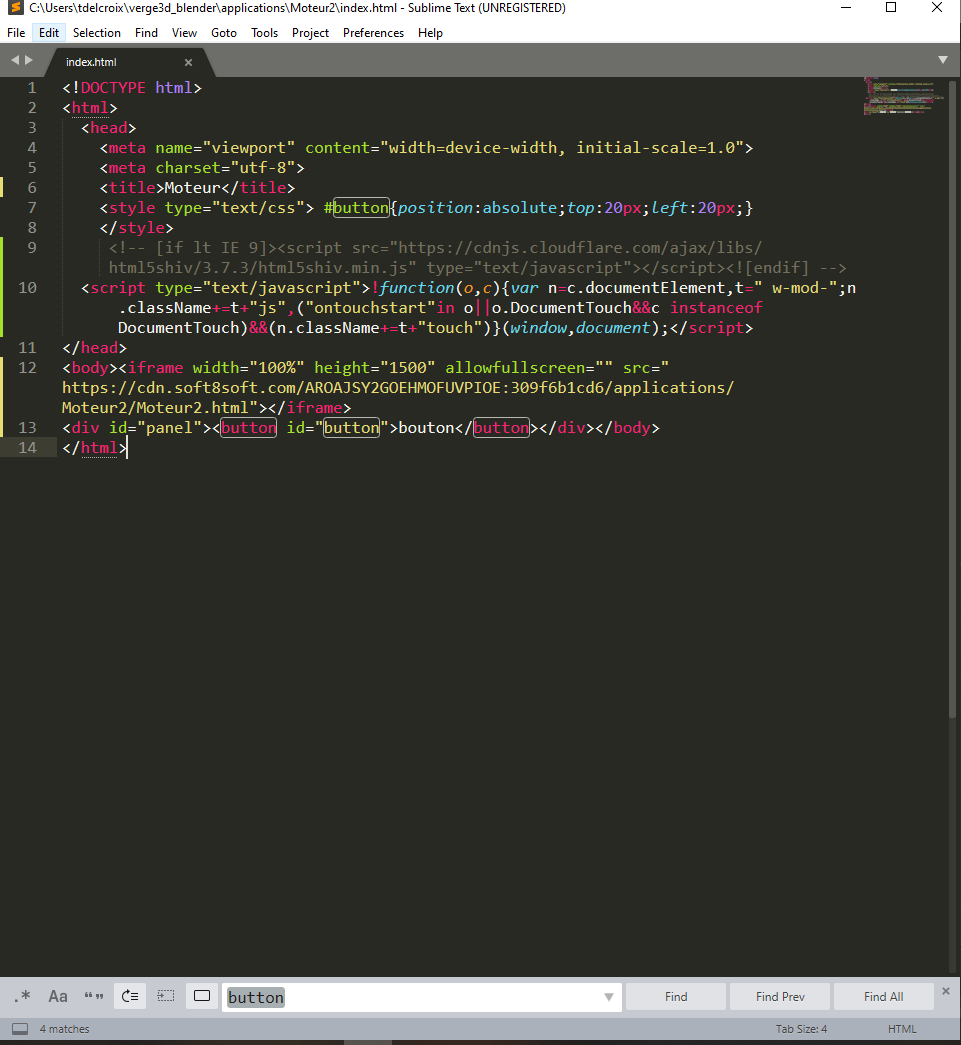Open the Selection menu

pos(97,33)
